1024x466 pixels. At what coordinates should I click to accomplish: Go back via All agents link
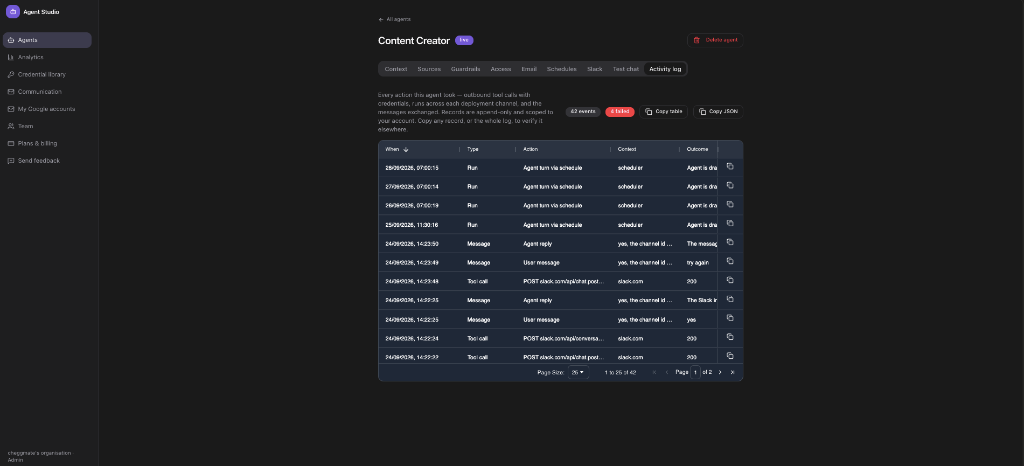point(394,20)
